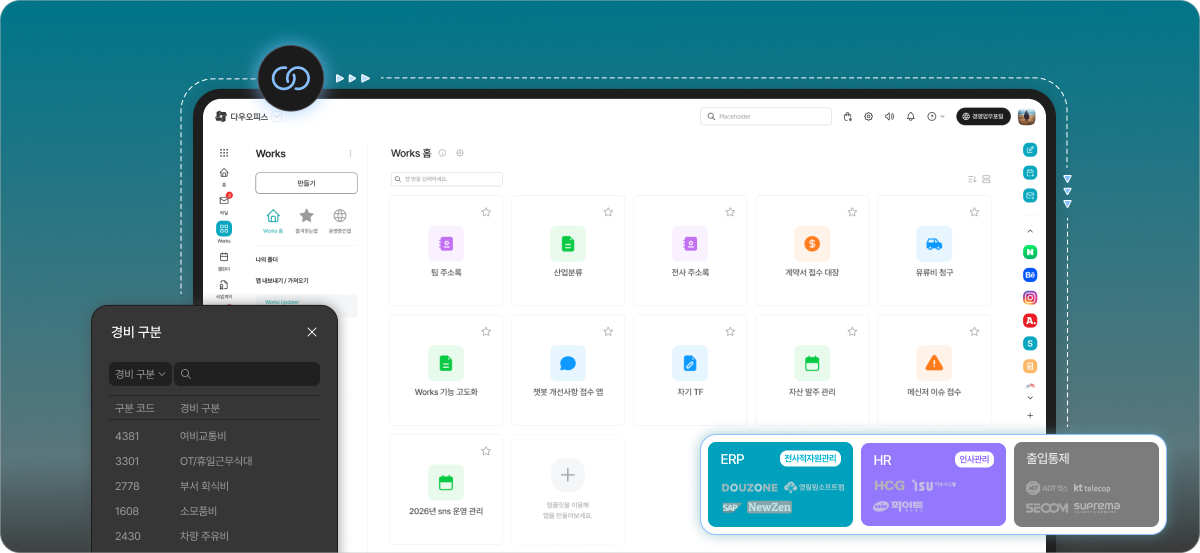Click the 만들기 button
The image size is (1200, 553).
tap(306, 183)
